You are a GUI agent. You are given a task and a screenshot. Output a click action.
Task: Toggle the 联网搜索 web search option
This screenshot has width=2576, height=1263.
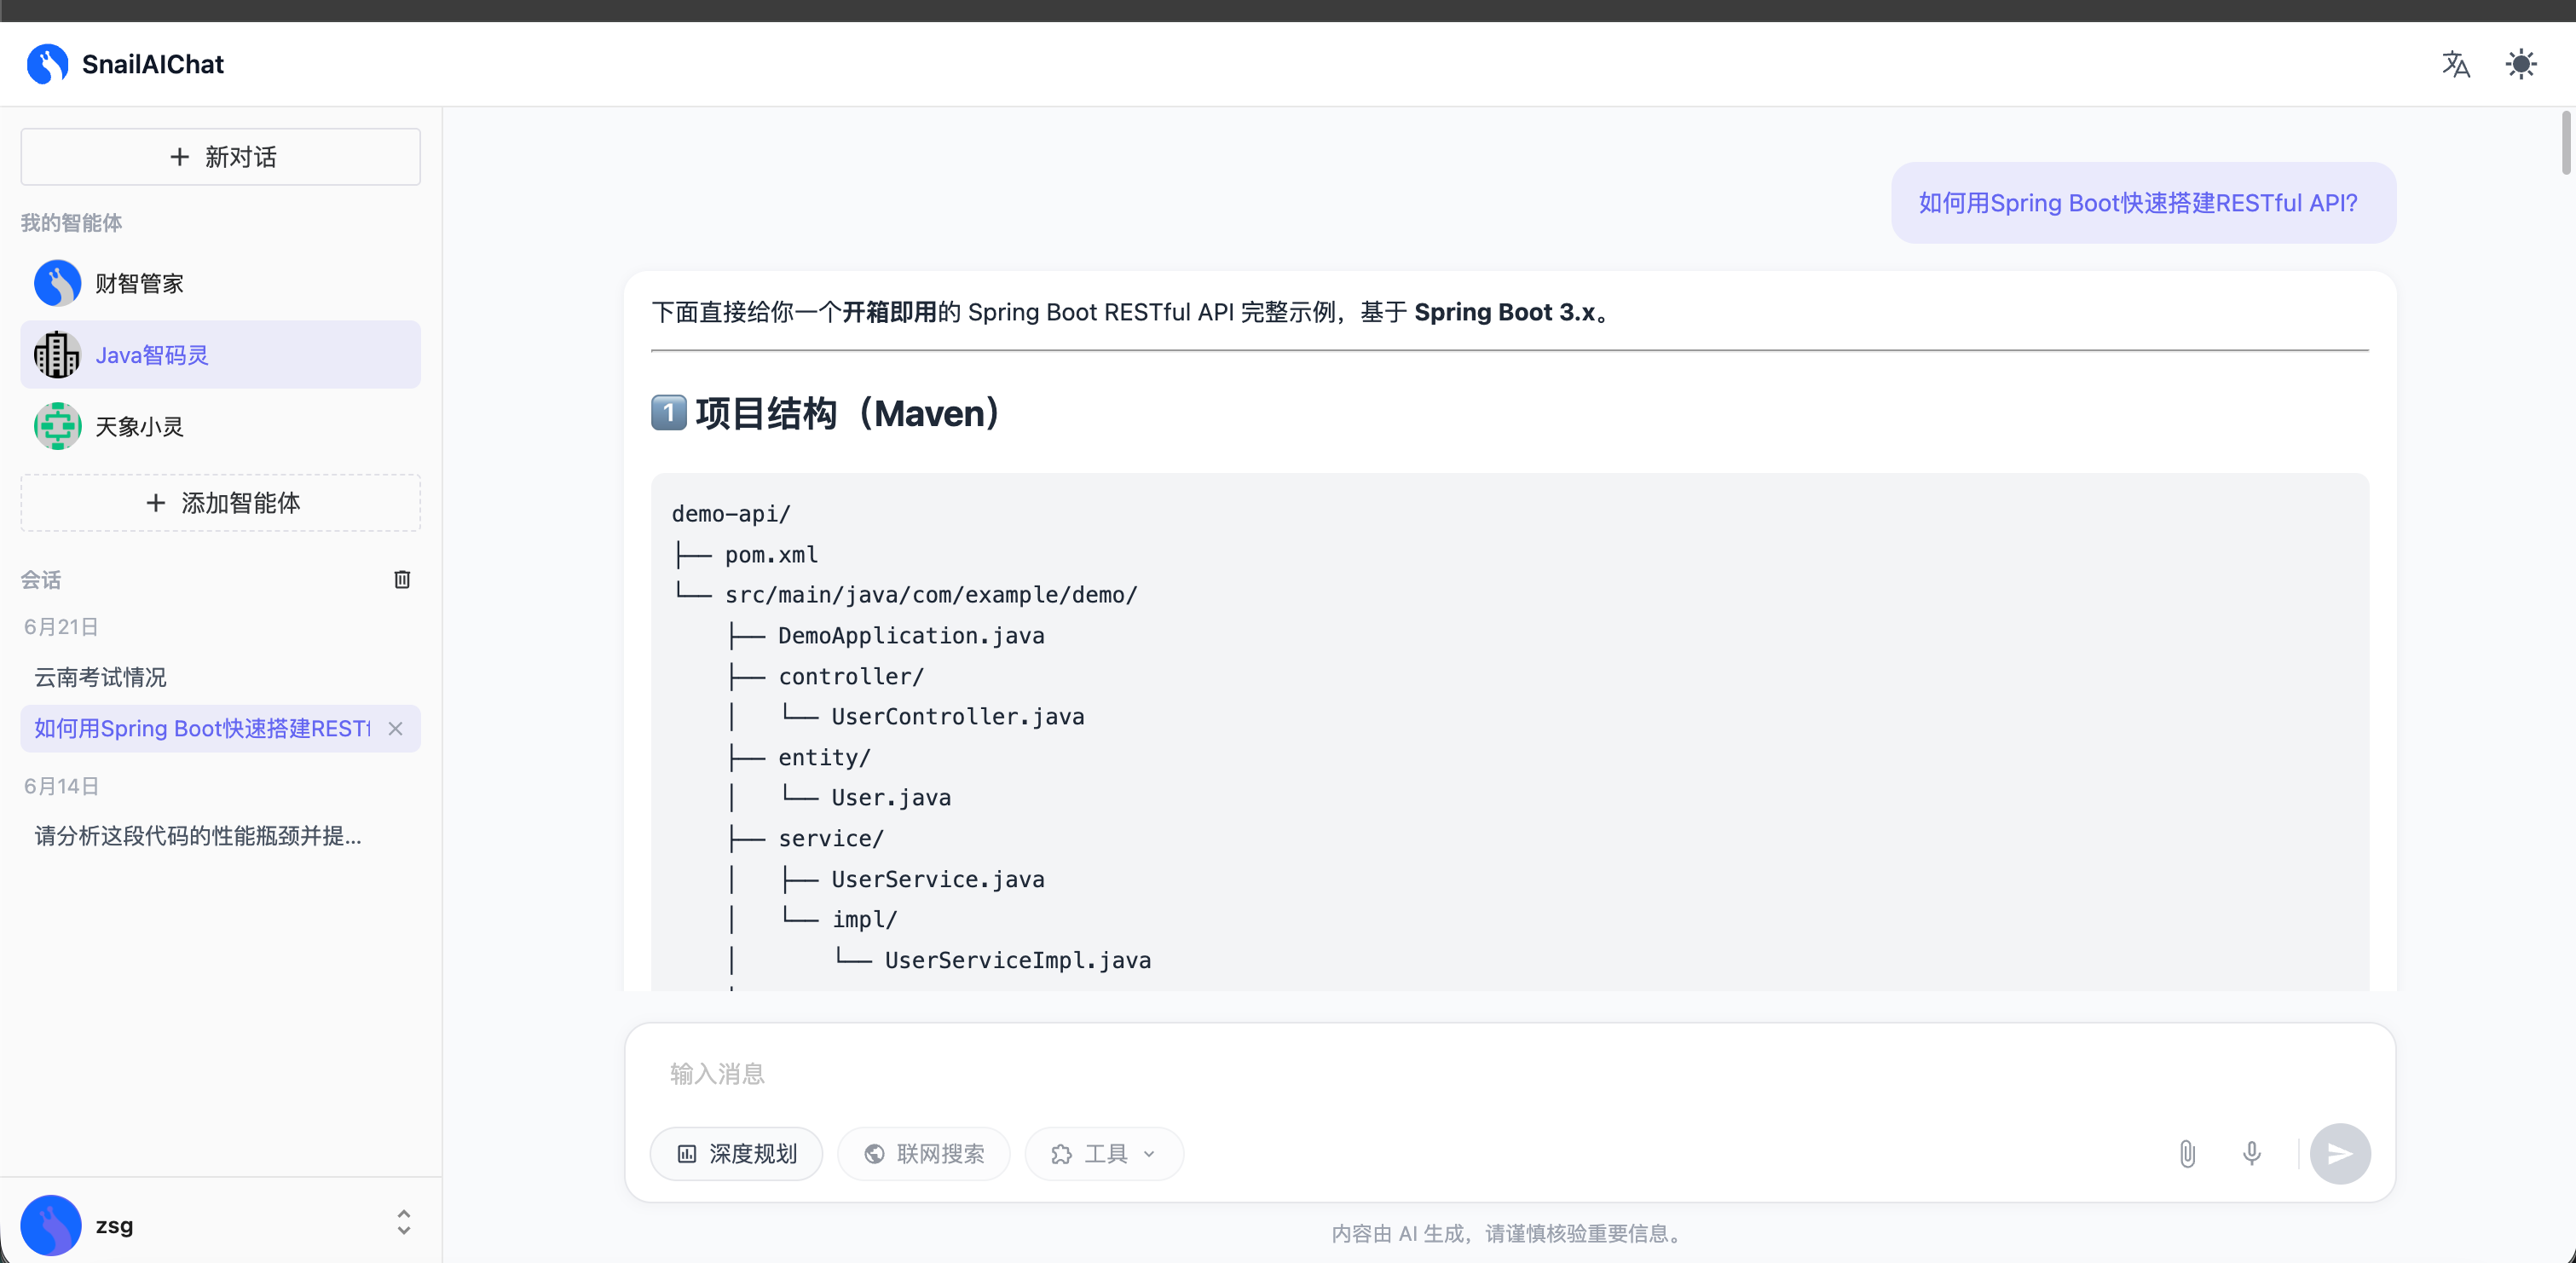point(924,1154)
